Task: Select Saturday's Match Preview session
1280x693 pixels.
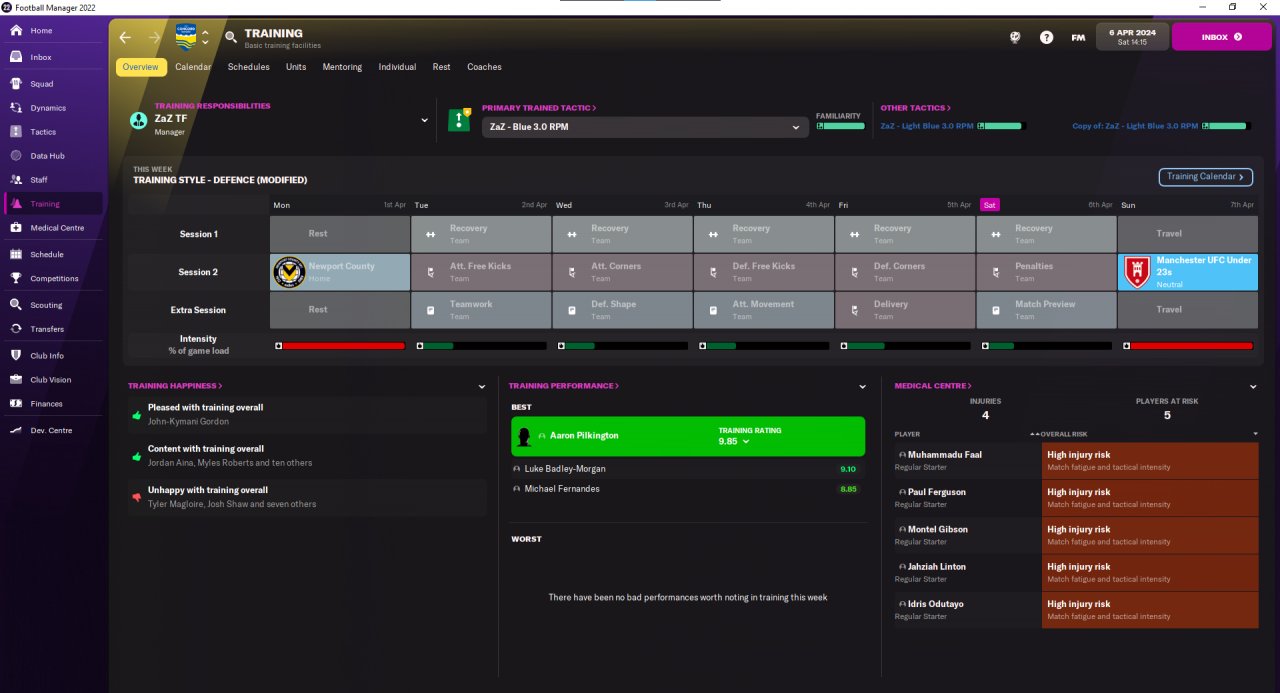Action: [x=1046, y=310]
